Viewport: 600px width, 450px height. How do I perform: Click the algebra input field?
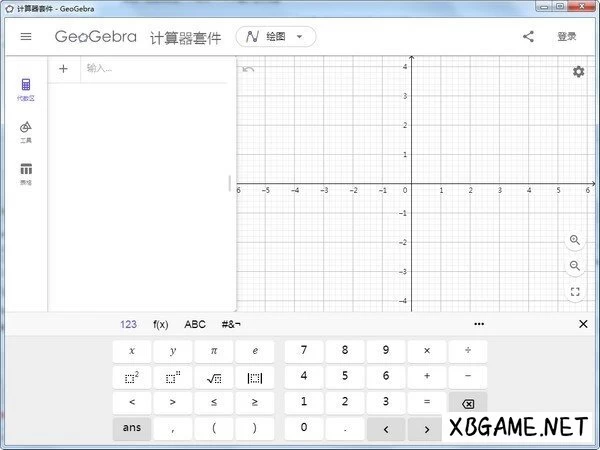tap(155, 69)
